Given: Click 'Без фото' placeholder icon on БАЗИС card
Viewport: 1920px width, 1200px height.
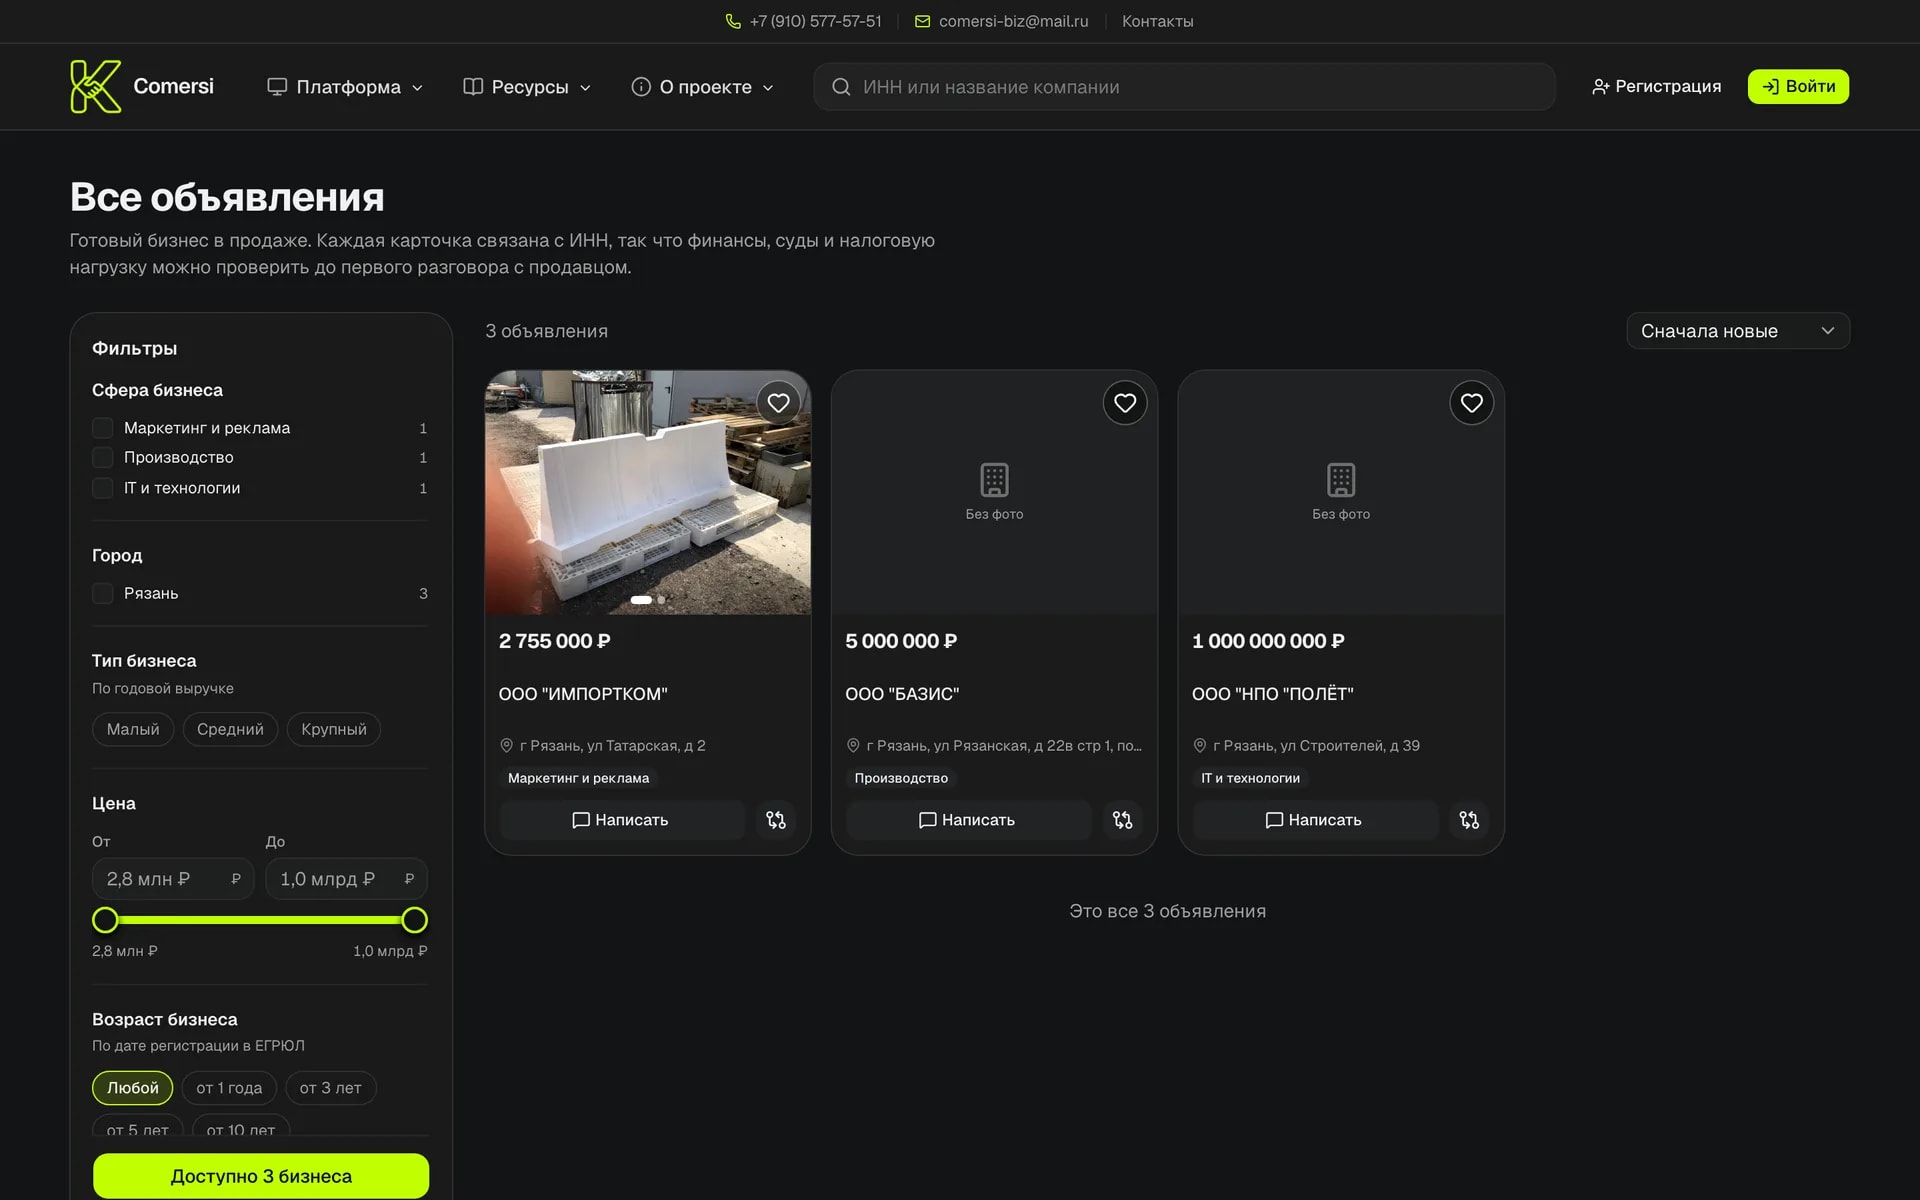Looking at the screenshot, I should click(994, 480).
